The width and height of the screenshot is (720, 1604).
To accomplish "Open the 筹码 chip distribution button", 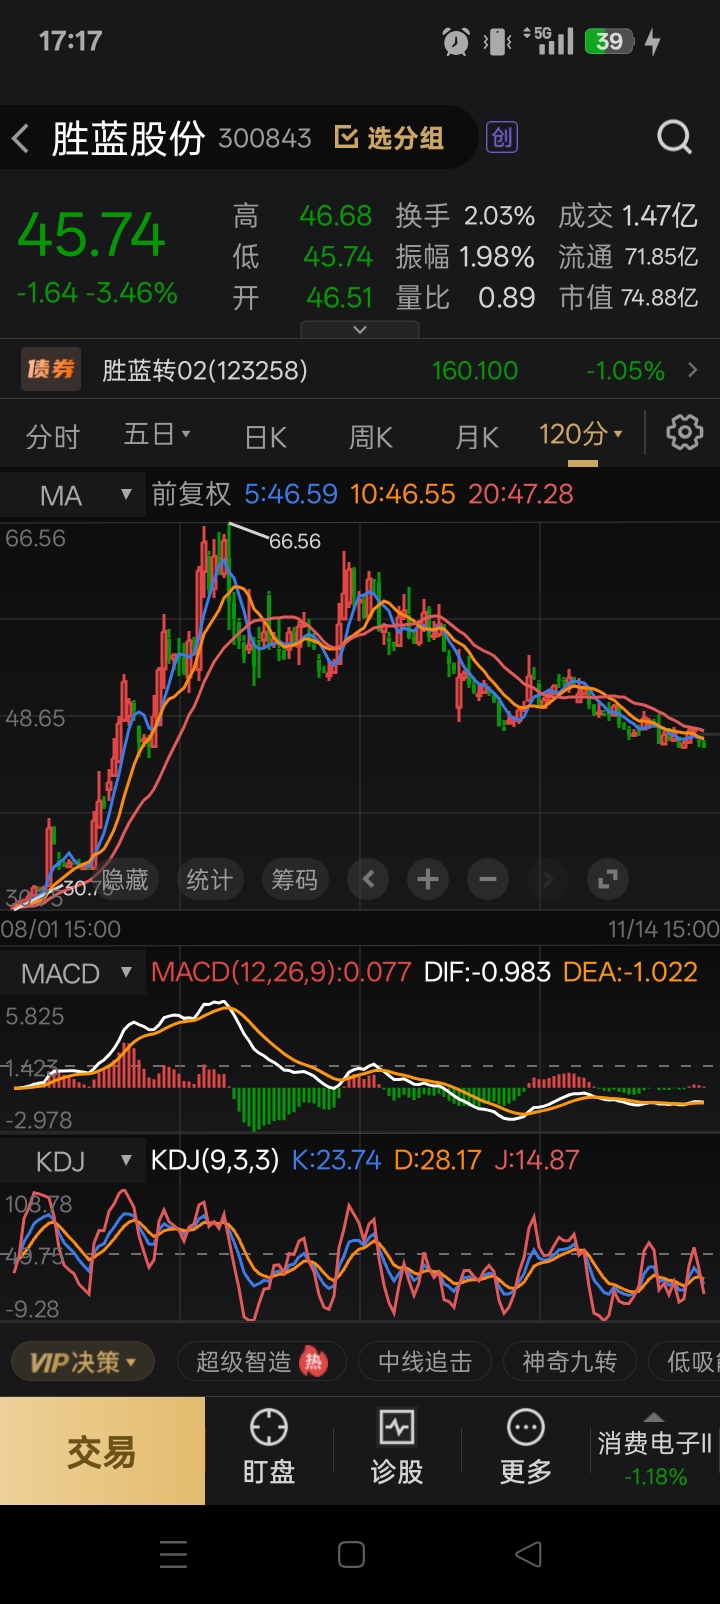I will (294, 879).
